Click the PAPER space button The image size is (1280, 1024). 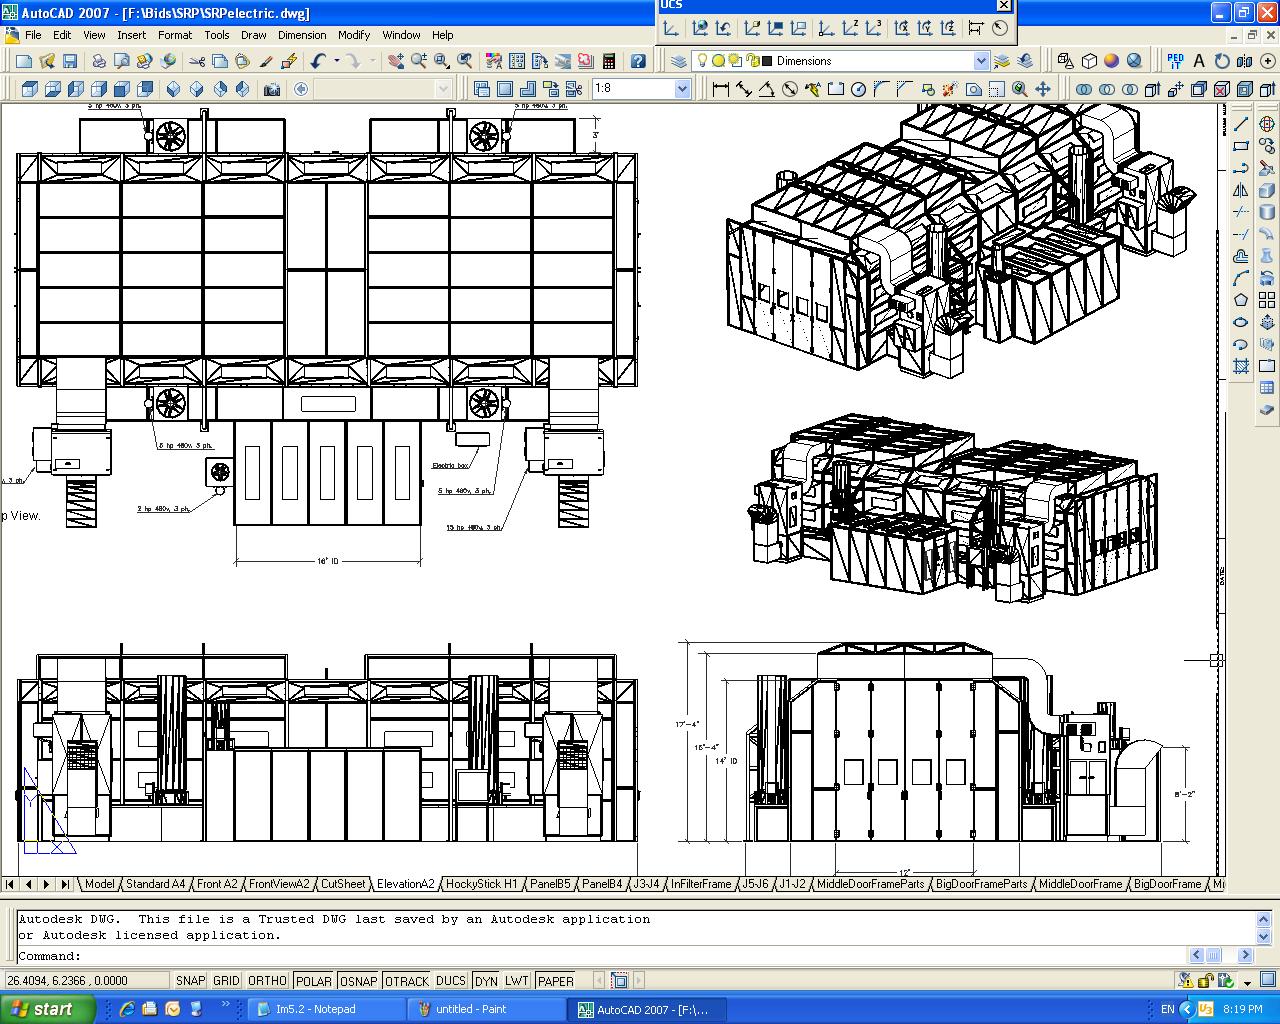click(556, 981)
